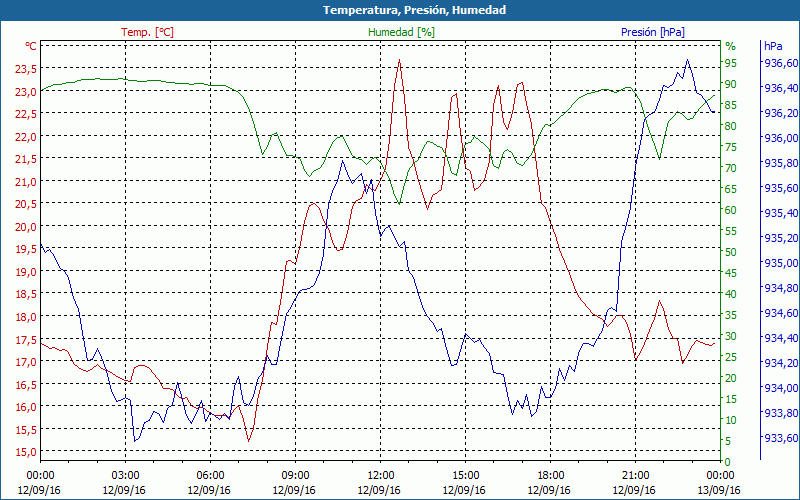Click the 80 humidity axis tick
Viewport: 800px width, 500px height.
pyautogui.click(x=731, y=126)
